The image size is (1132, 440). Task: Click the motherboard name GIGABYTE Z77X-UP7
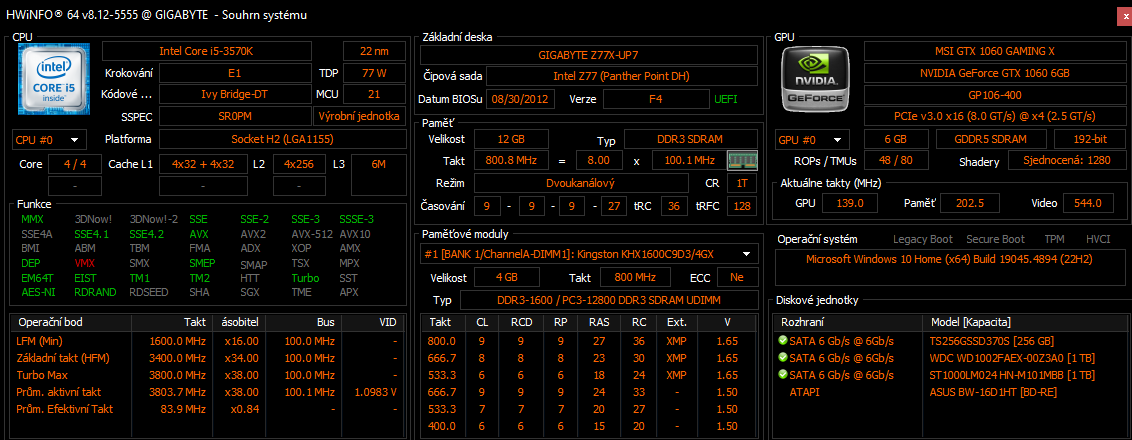[588, 55]
